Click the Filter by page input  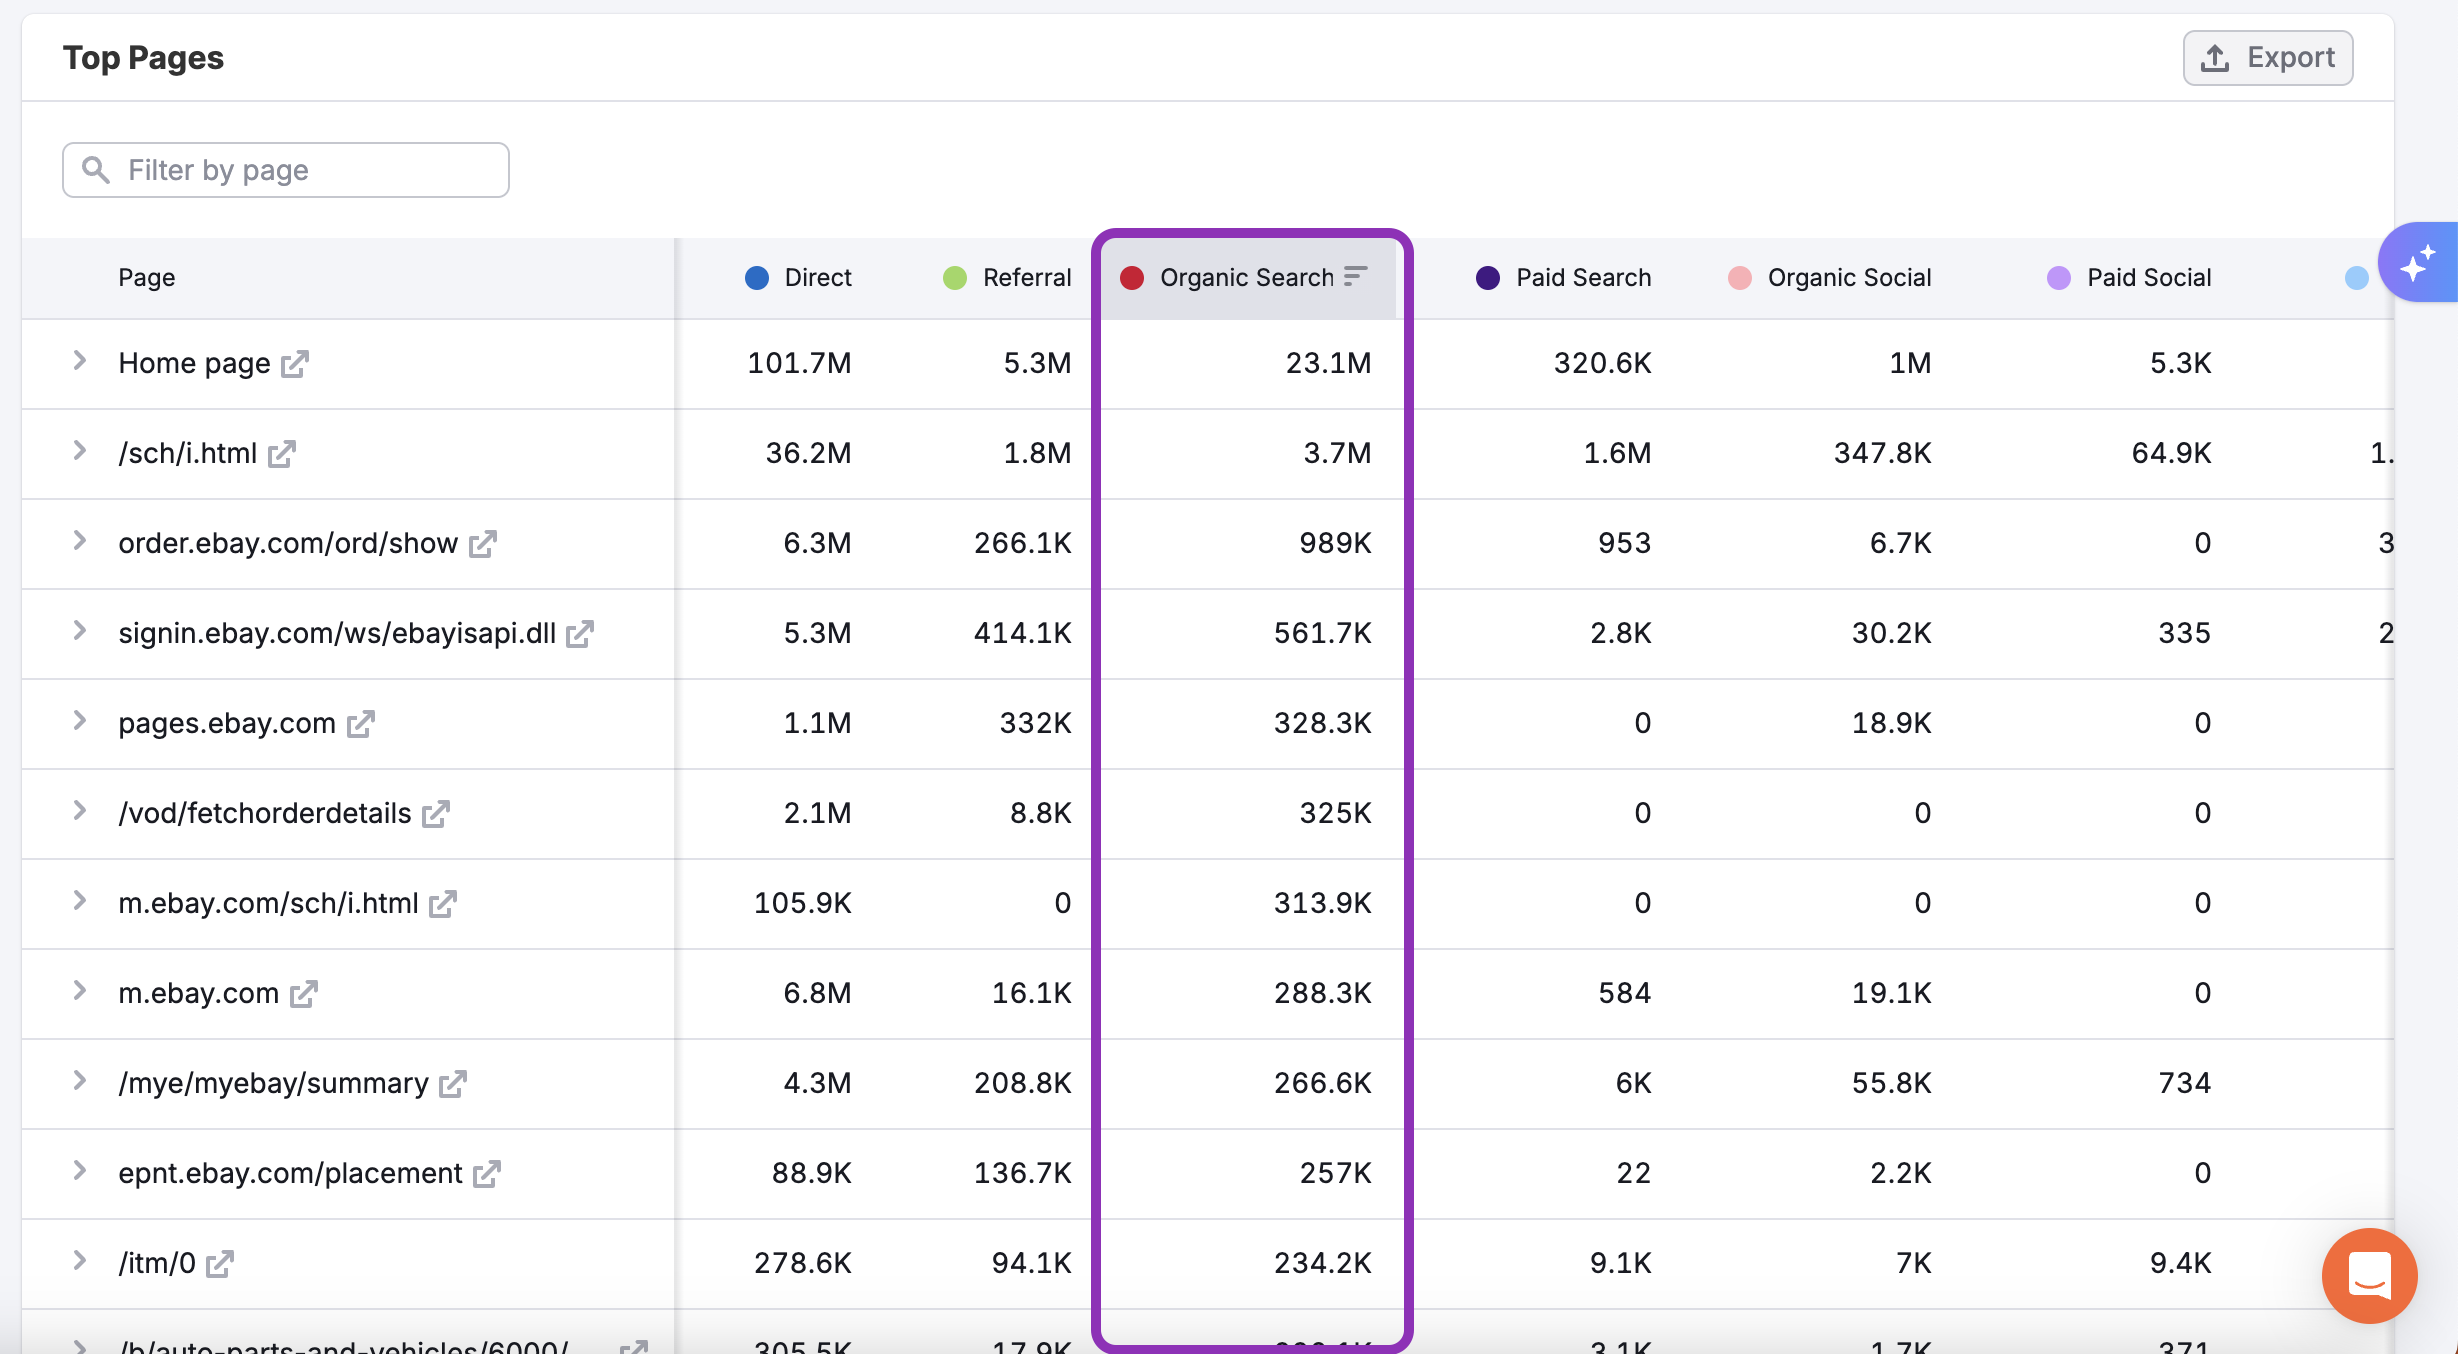[286, 170]
